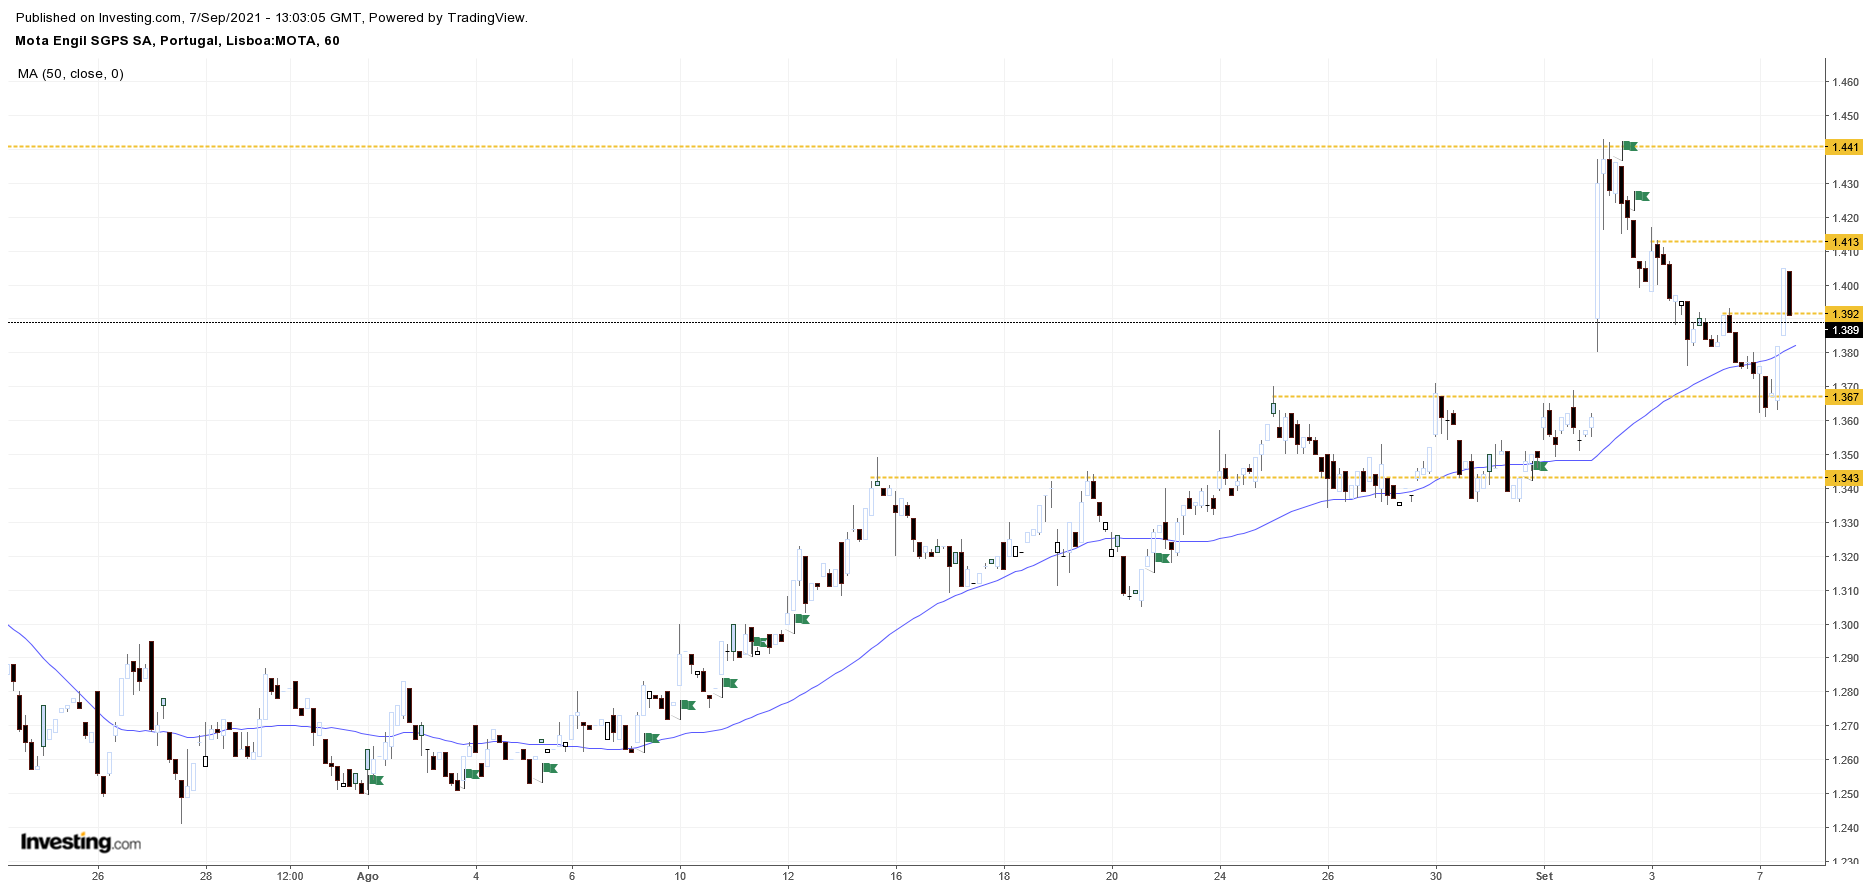Click the 4 date label on time axis
1870x889 pixels.
pyautogui.click(x=476, y=877)
